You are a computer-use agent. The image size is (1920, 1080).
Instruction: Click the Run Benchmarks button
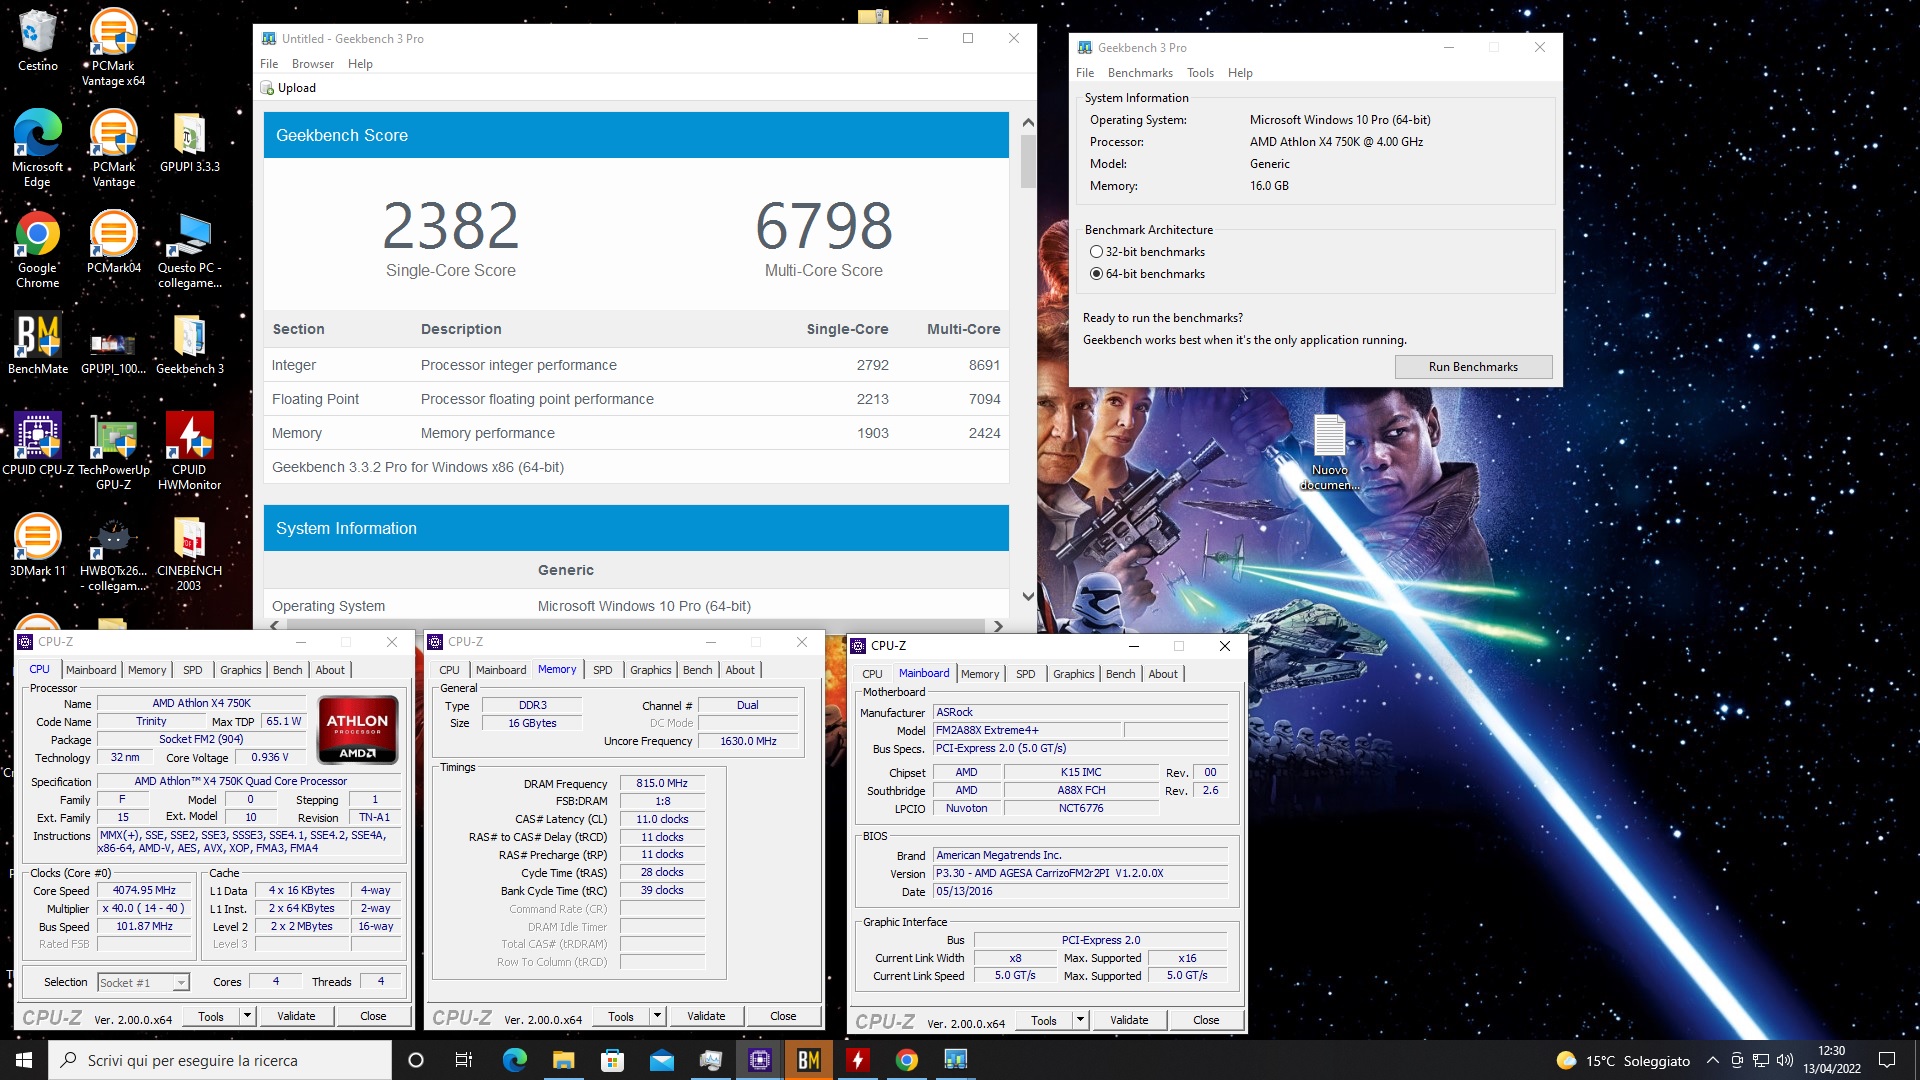pyautogui.click(x=1473, y=367)
